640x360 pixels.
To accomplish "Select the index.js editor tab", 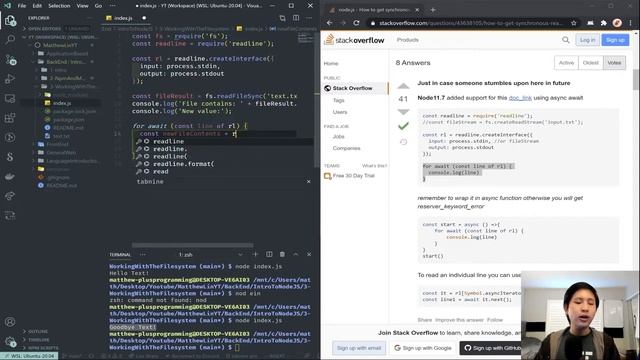I will (126, 18).
